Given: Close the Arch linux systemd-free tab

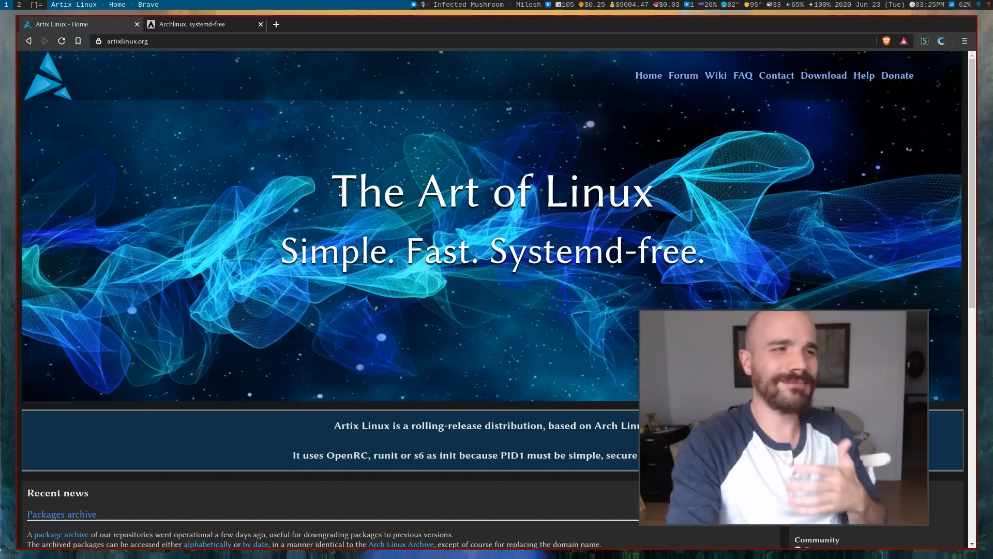Looking at the screenshot, I should pos(260,25).
